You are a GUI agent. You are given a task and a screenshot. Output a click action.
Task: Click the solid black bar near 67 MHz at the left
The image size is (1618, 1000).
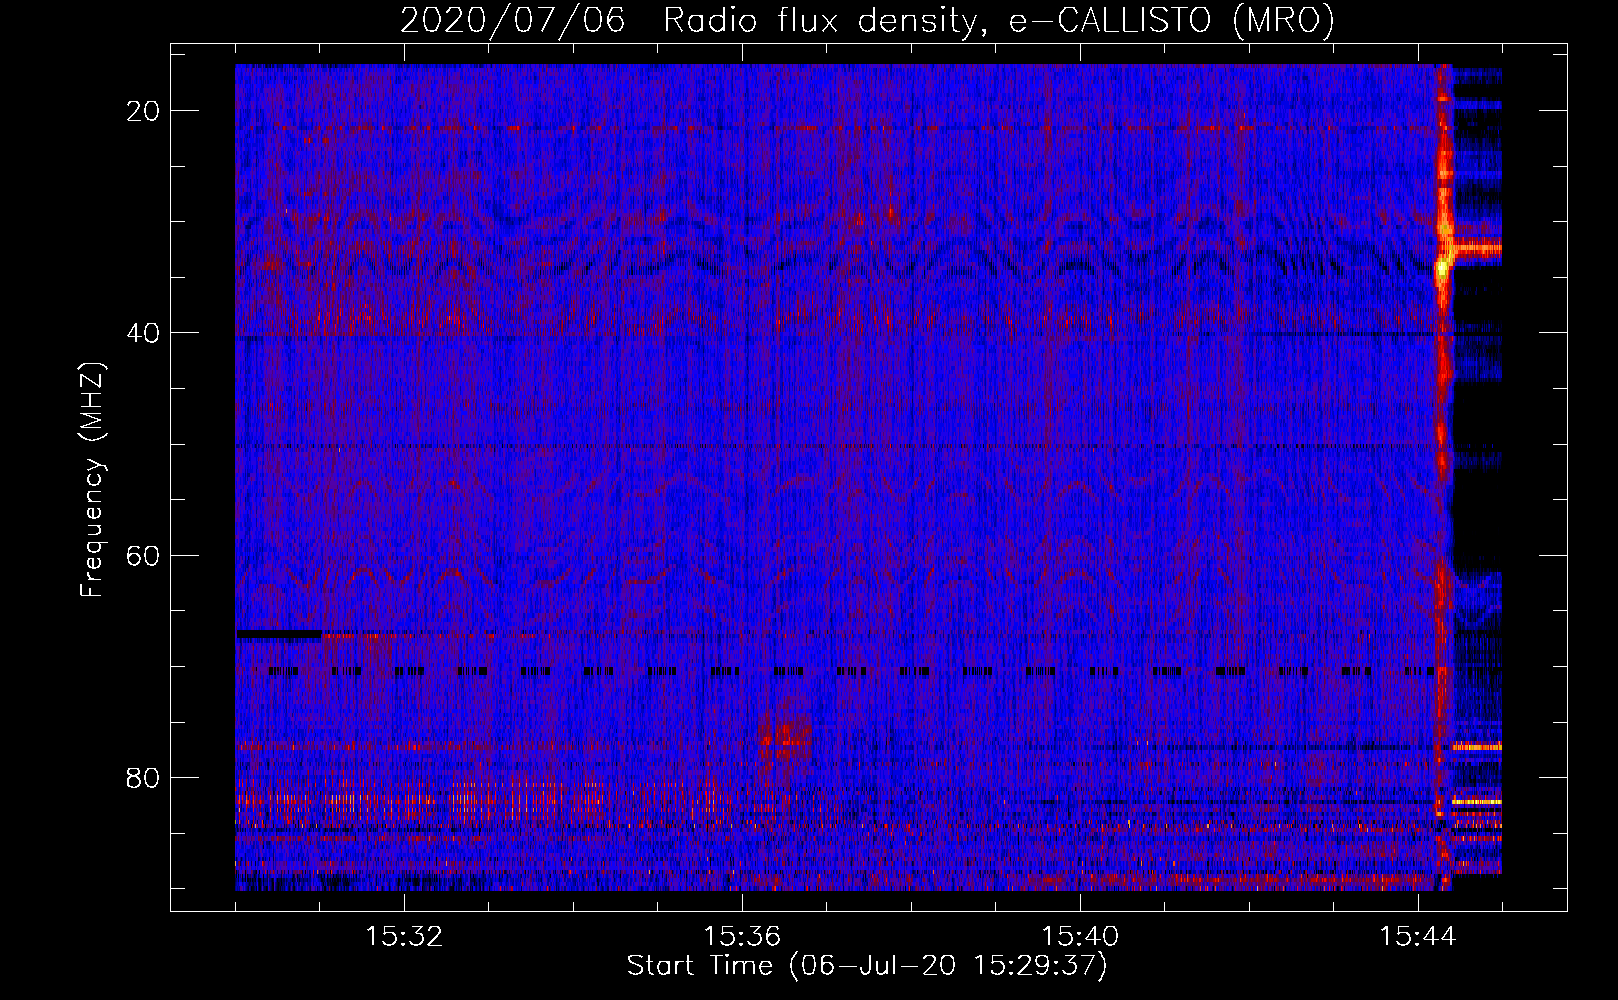[279, 634]
